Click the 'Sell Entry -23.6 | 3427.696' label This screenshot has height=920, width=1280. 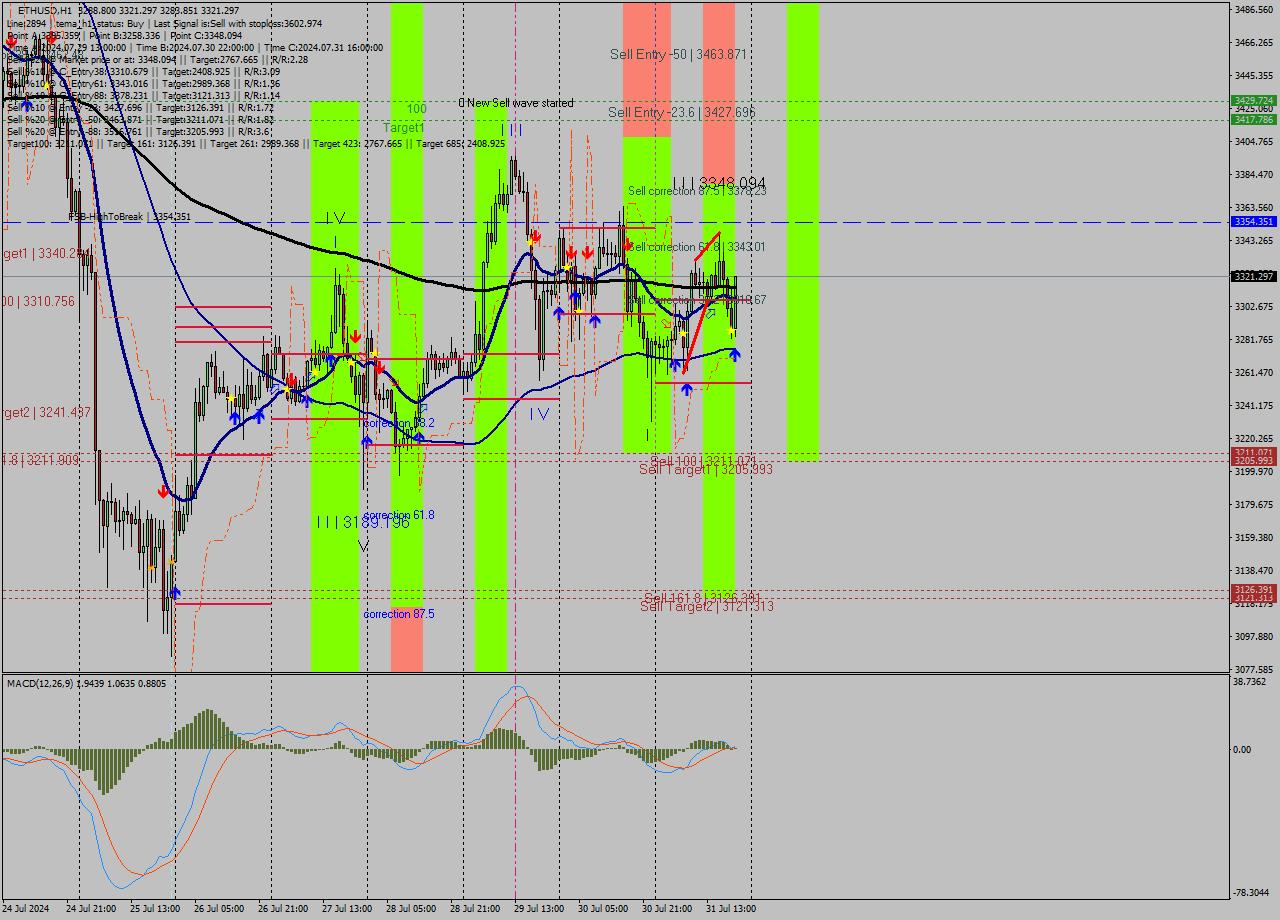(x=681, y=113)
